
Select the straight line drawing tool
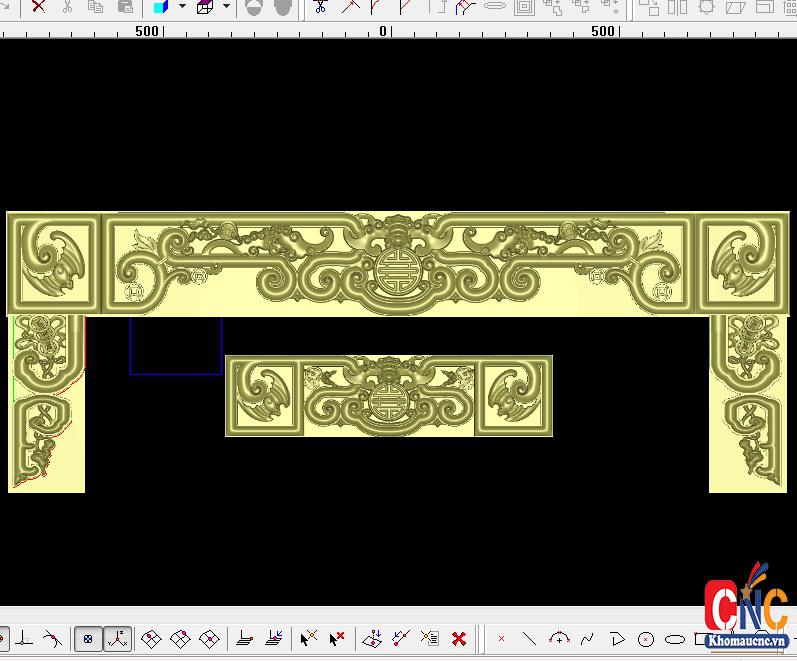point(529,638)
